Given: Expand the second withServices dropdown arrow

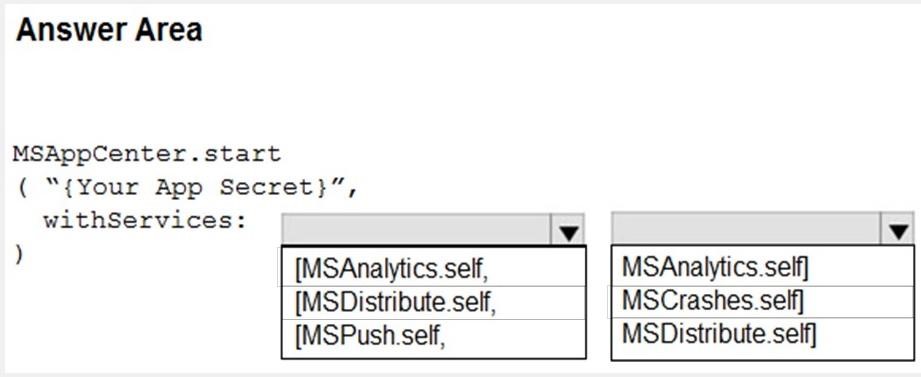Looking at the screenshot, I should pyautogui.click(x=897, y=228).
